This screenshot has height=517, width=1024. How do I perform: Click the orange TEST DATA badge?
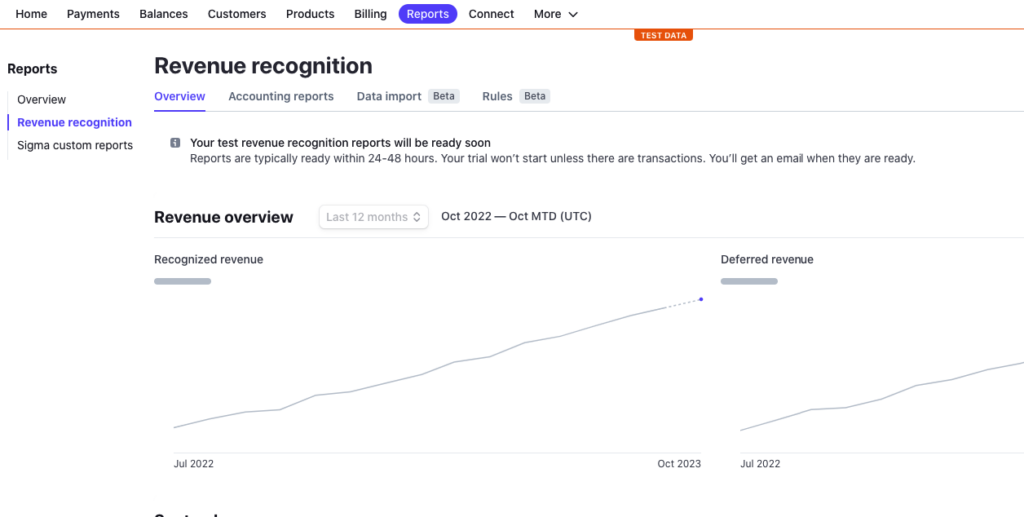pos(663,35)
